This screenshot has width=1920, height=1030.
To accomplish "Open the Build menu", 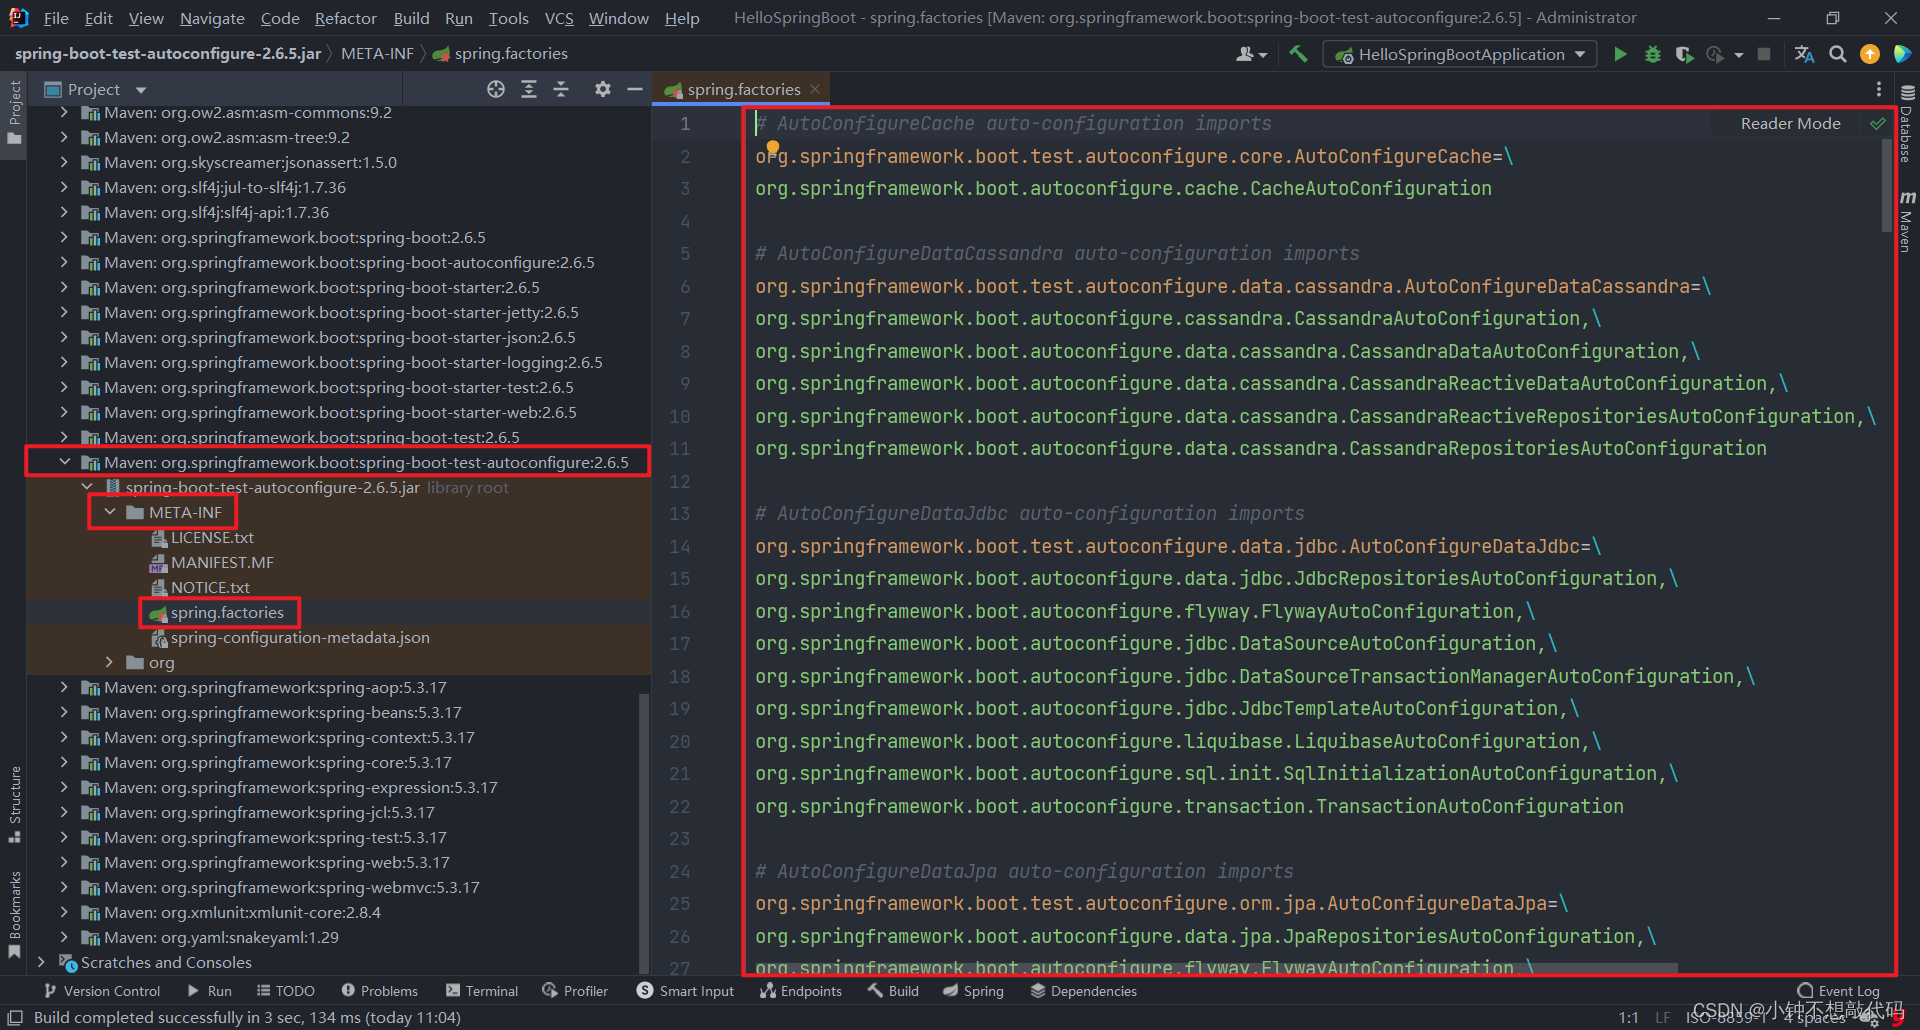I will tap(411, 18).
